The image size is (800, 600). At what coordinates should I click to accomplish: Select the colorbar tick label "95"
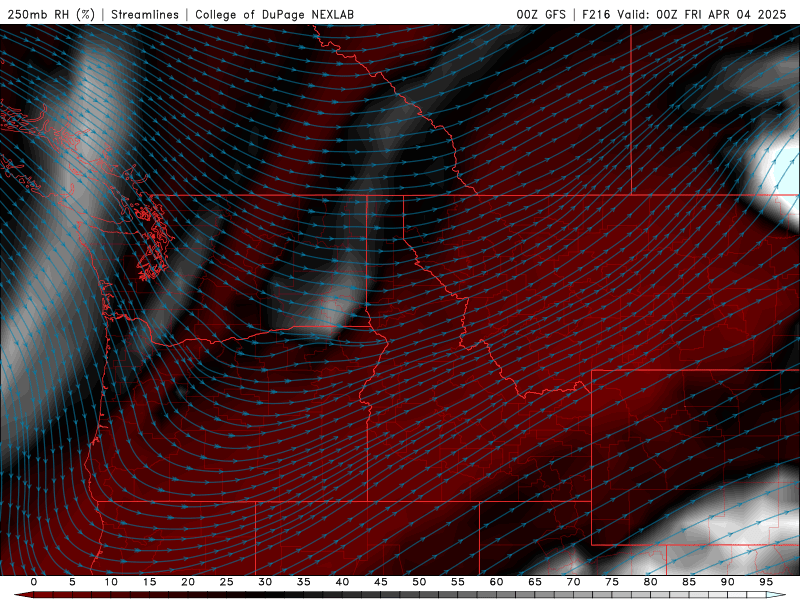766,582
